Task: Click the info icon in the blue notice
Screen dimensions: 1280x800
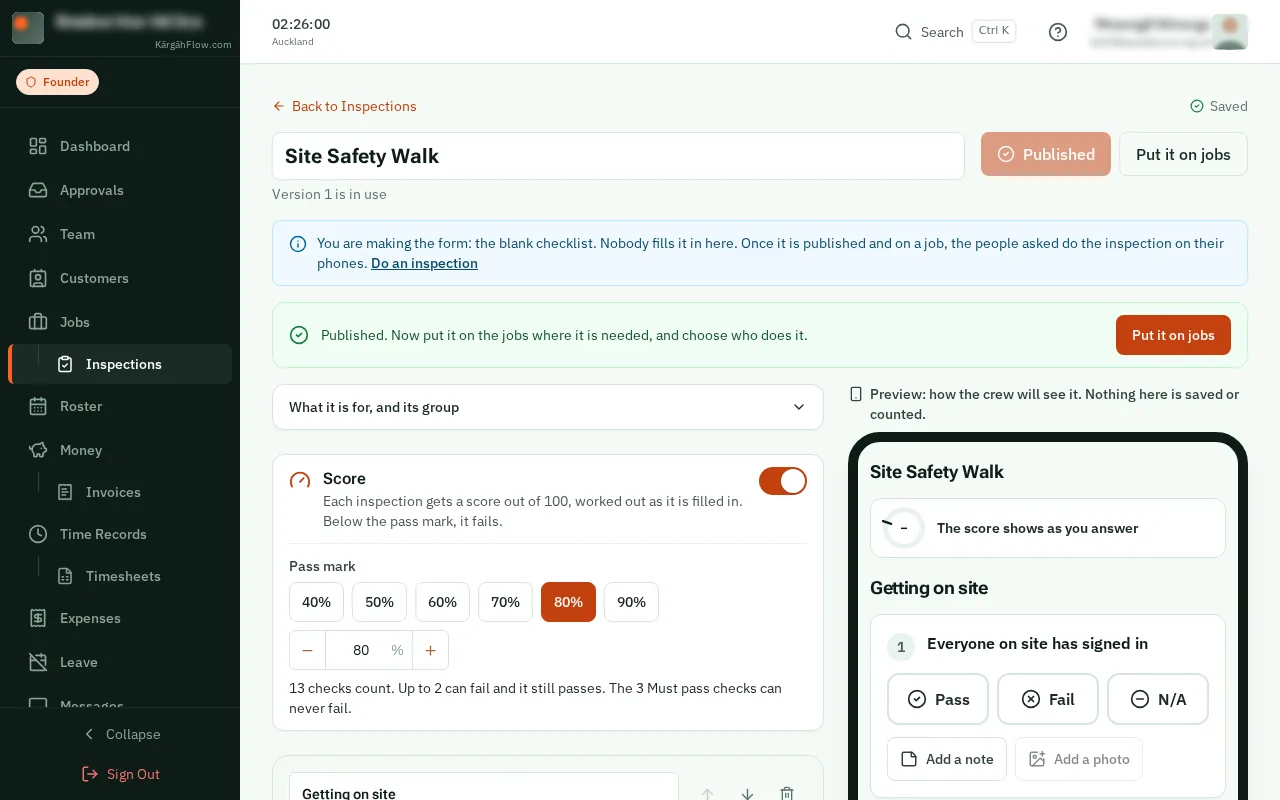Action: (298, 244)
